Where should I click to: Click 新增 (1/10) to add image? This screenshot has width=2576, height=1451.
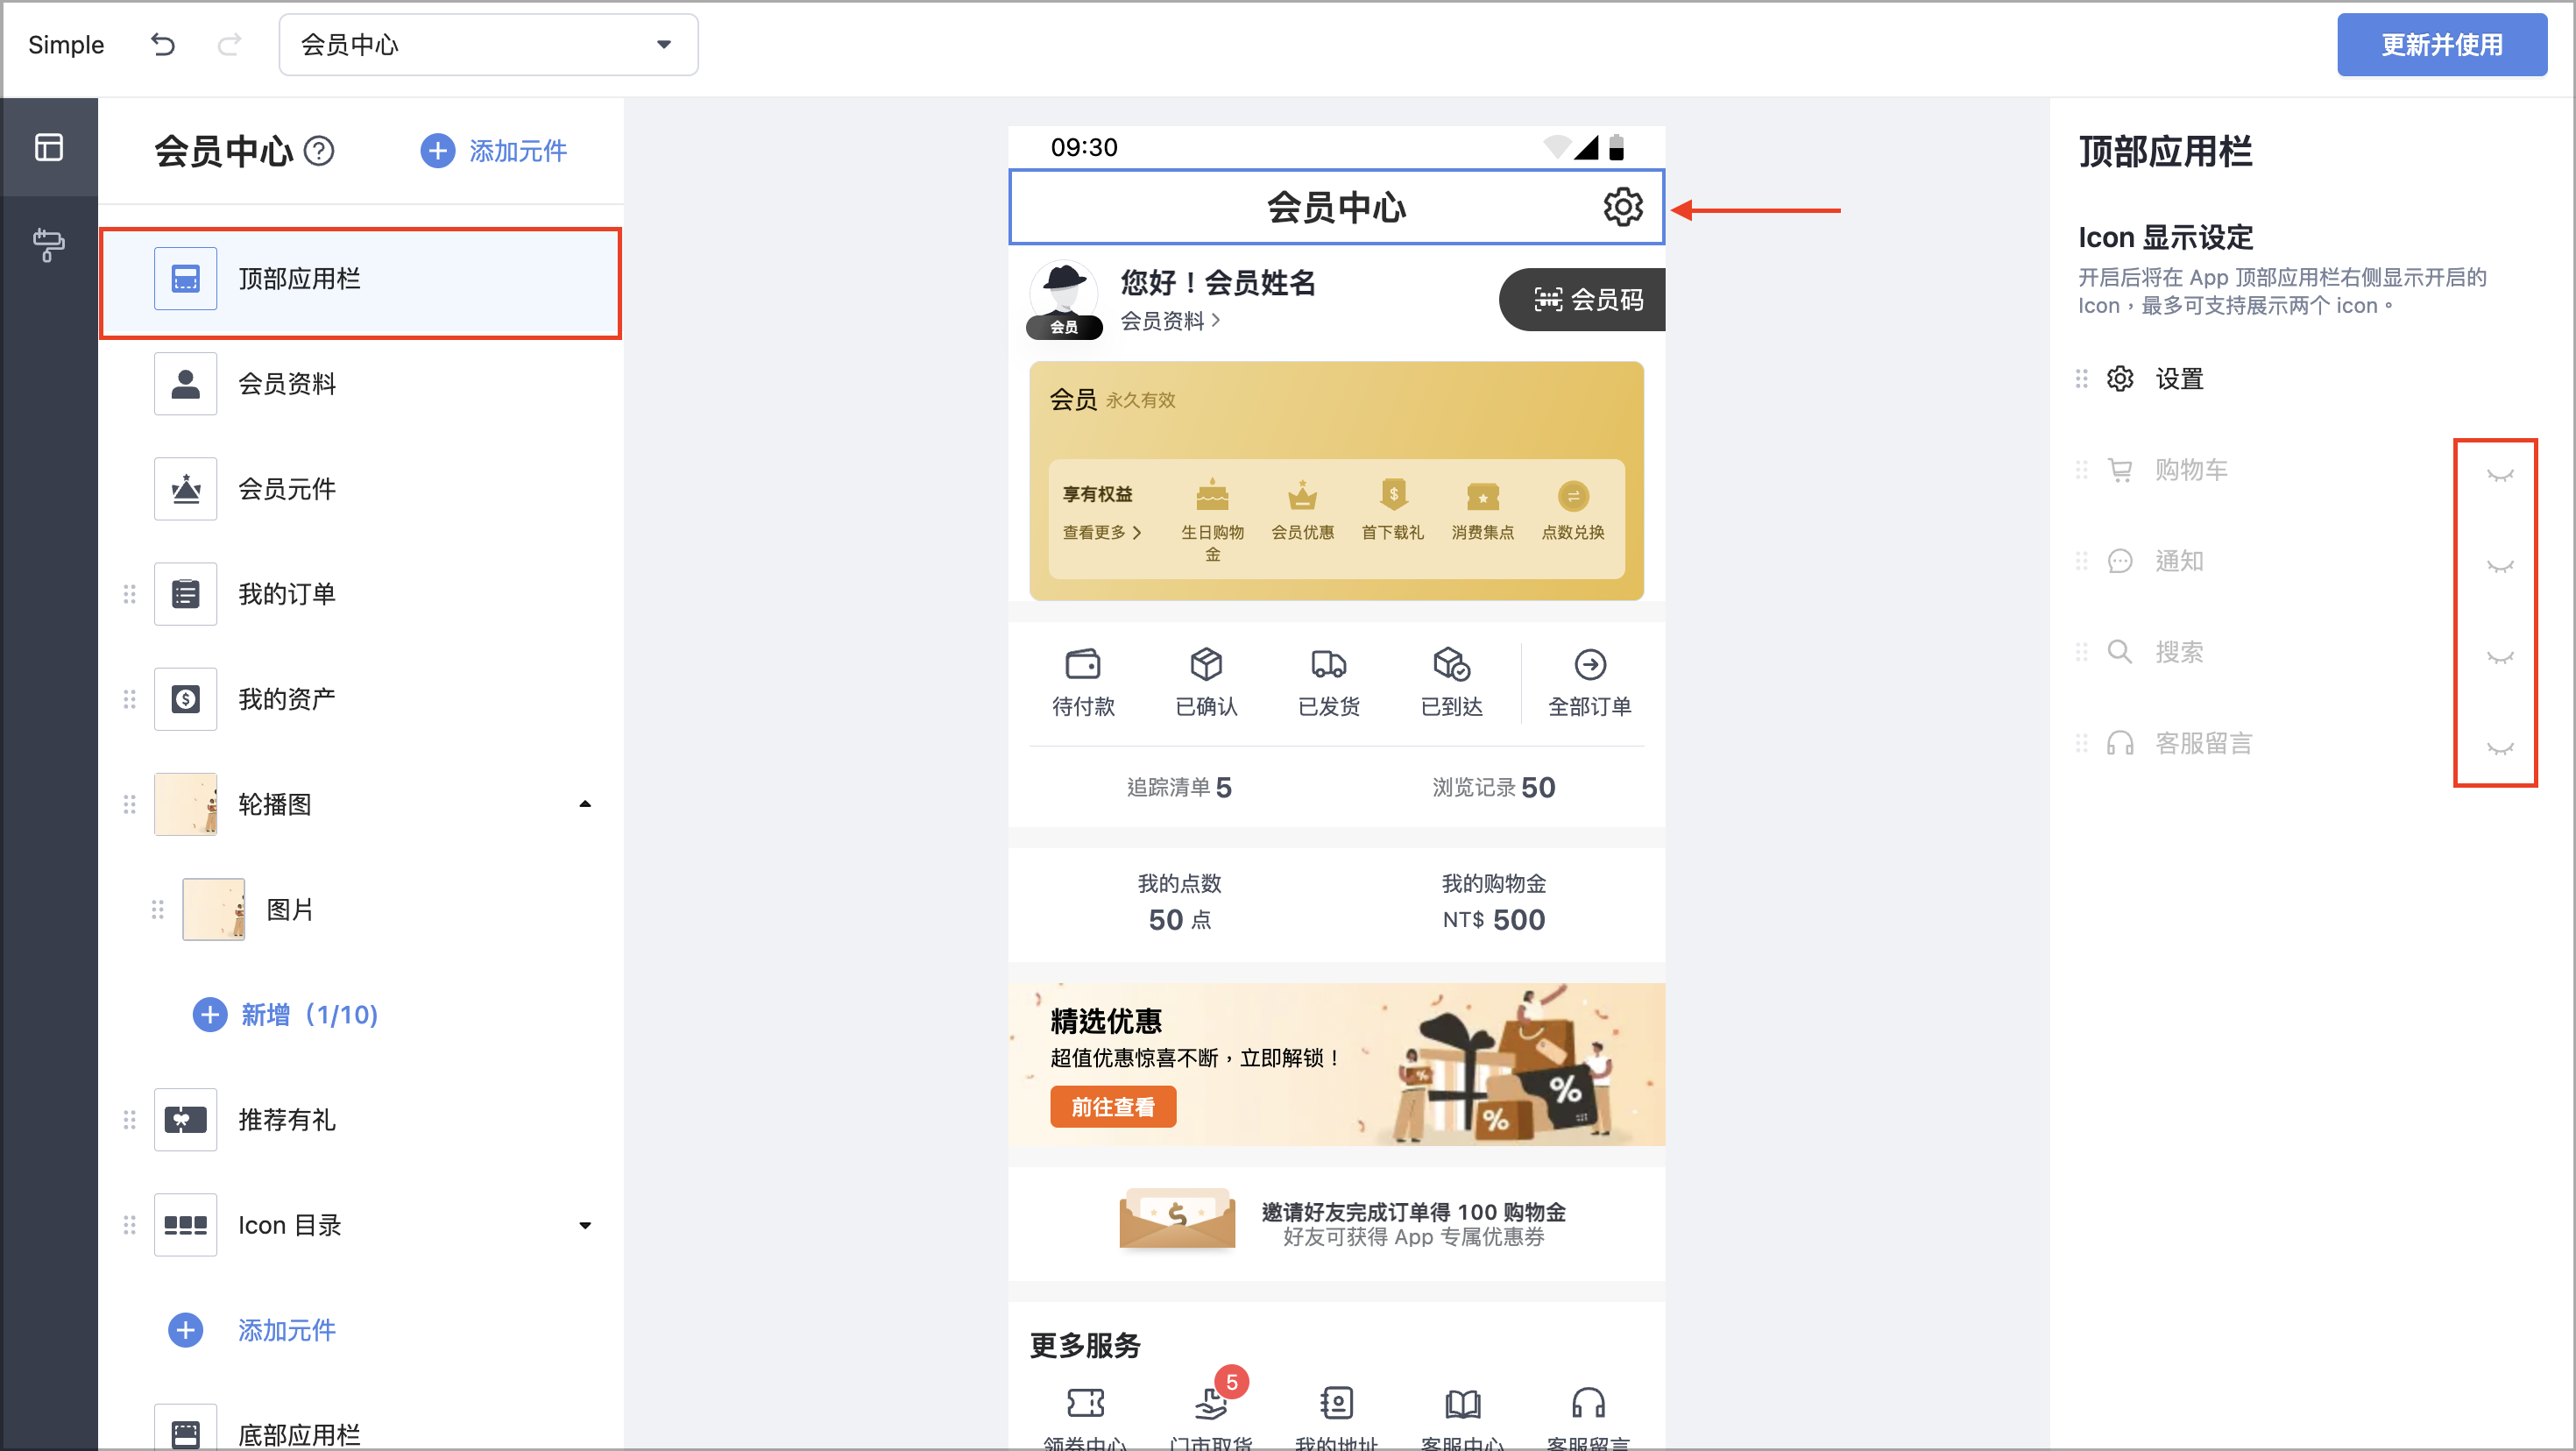coord(286,1015)
